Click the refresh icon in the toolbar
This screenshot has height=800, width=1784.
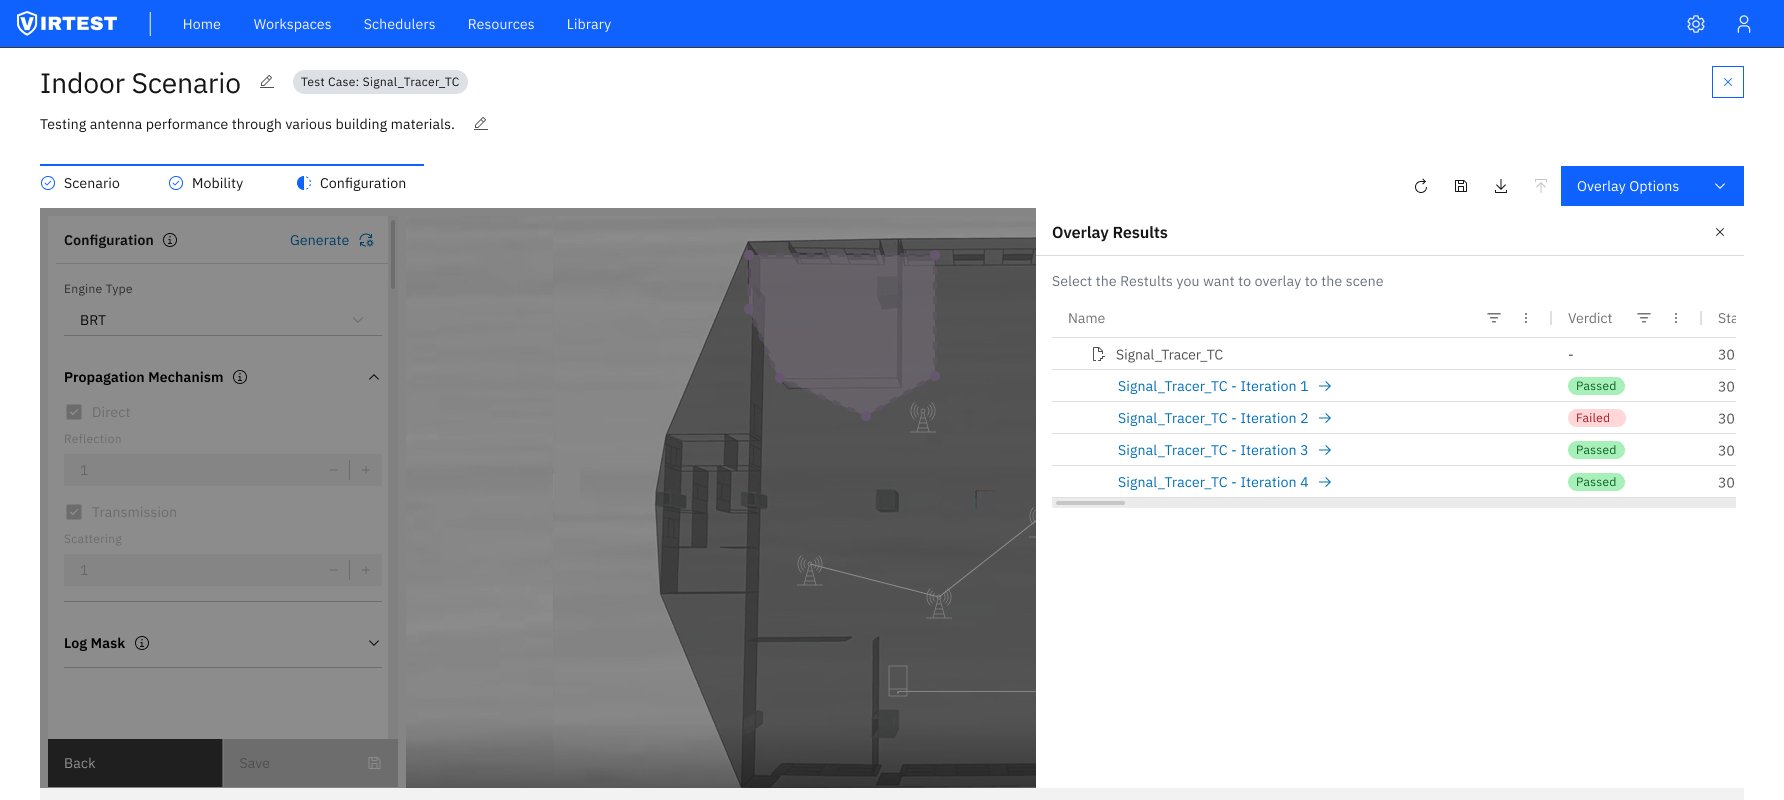click(1421, 186)
